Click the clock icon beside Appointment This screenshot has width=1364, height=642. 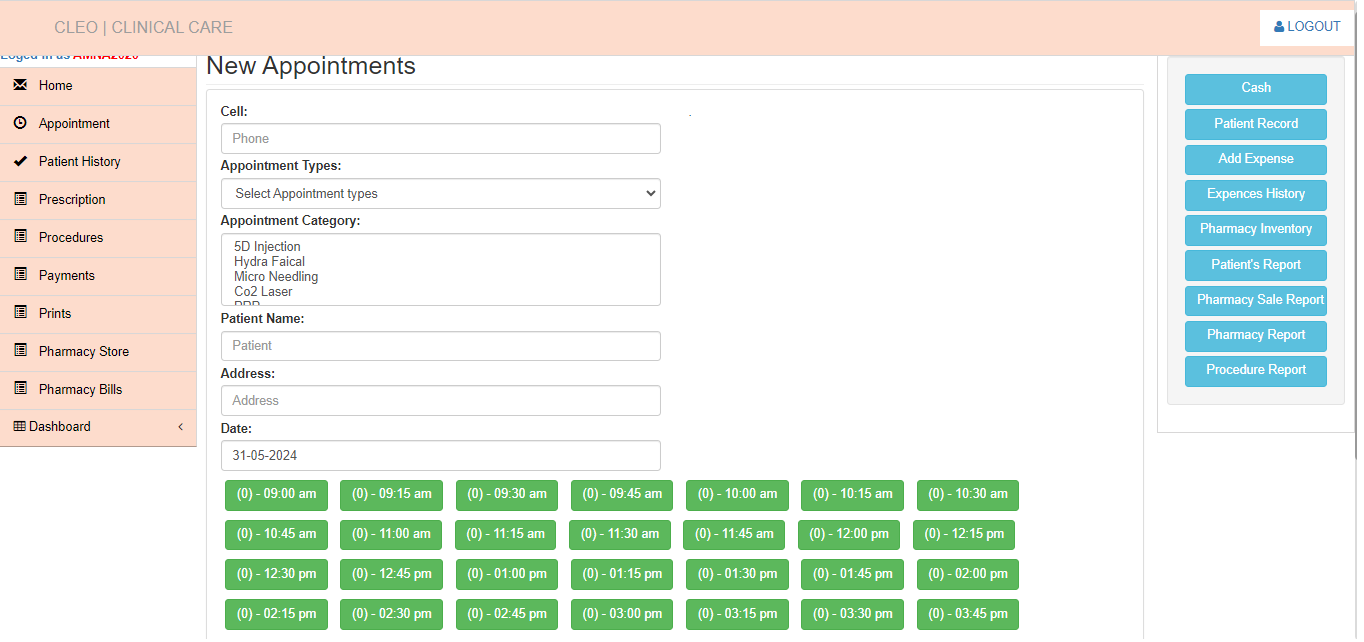[x=20, y=123]
